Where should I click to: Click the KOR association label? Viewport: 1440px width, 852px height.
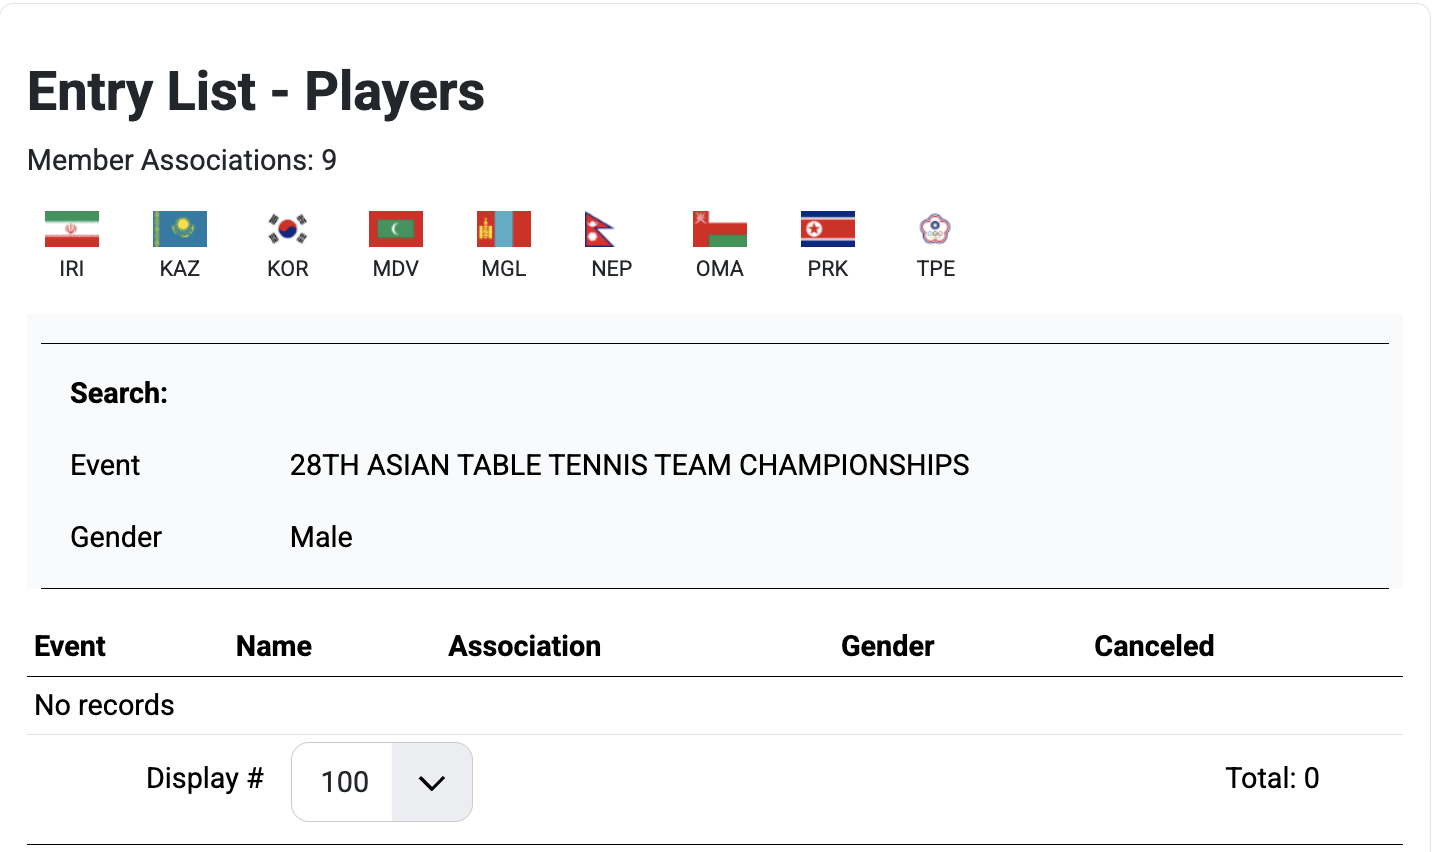[288, 268]
